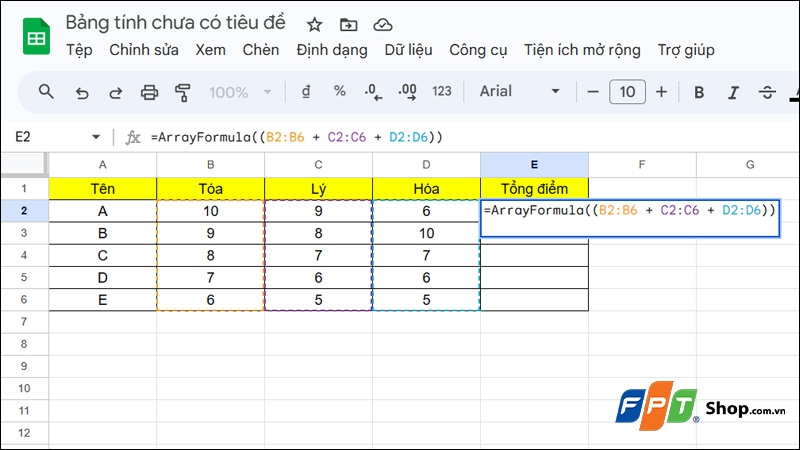This screenshot has height=450, width=800.
Task: Open the Xem menu
Action: [x=210, y=50]
